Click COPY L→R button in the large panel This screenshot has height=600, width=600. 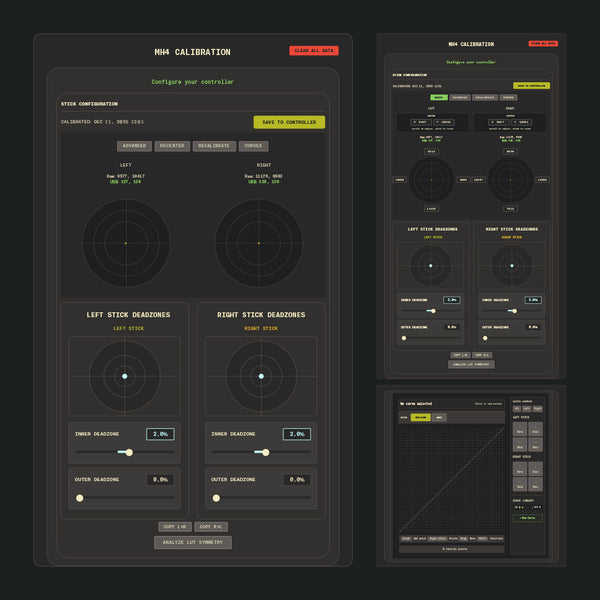pos(174,526)
